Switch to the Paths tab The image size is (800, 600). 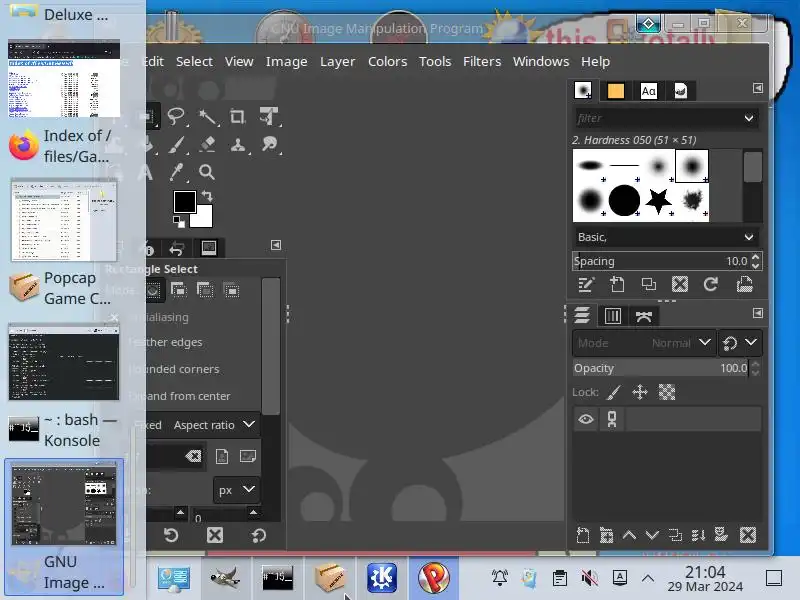pyautogui.click(x=644, y=316)
